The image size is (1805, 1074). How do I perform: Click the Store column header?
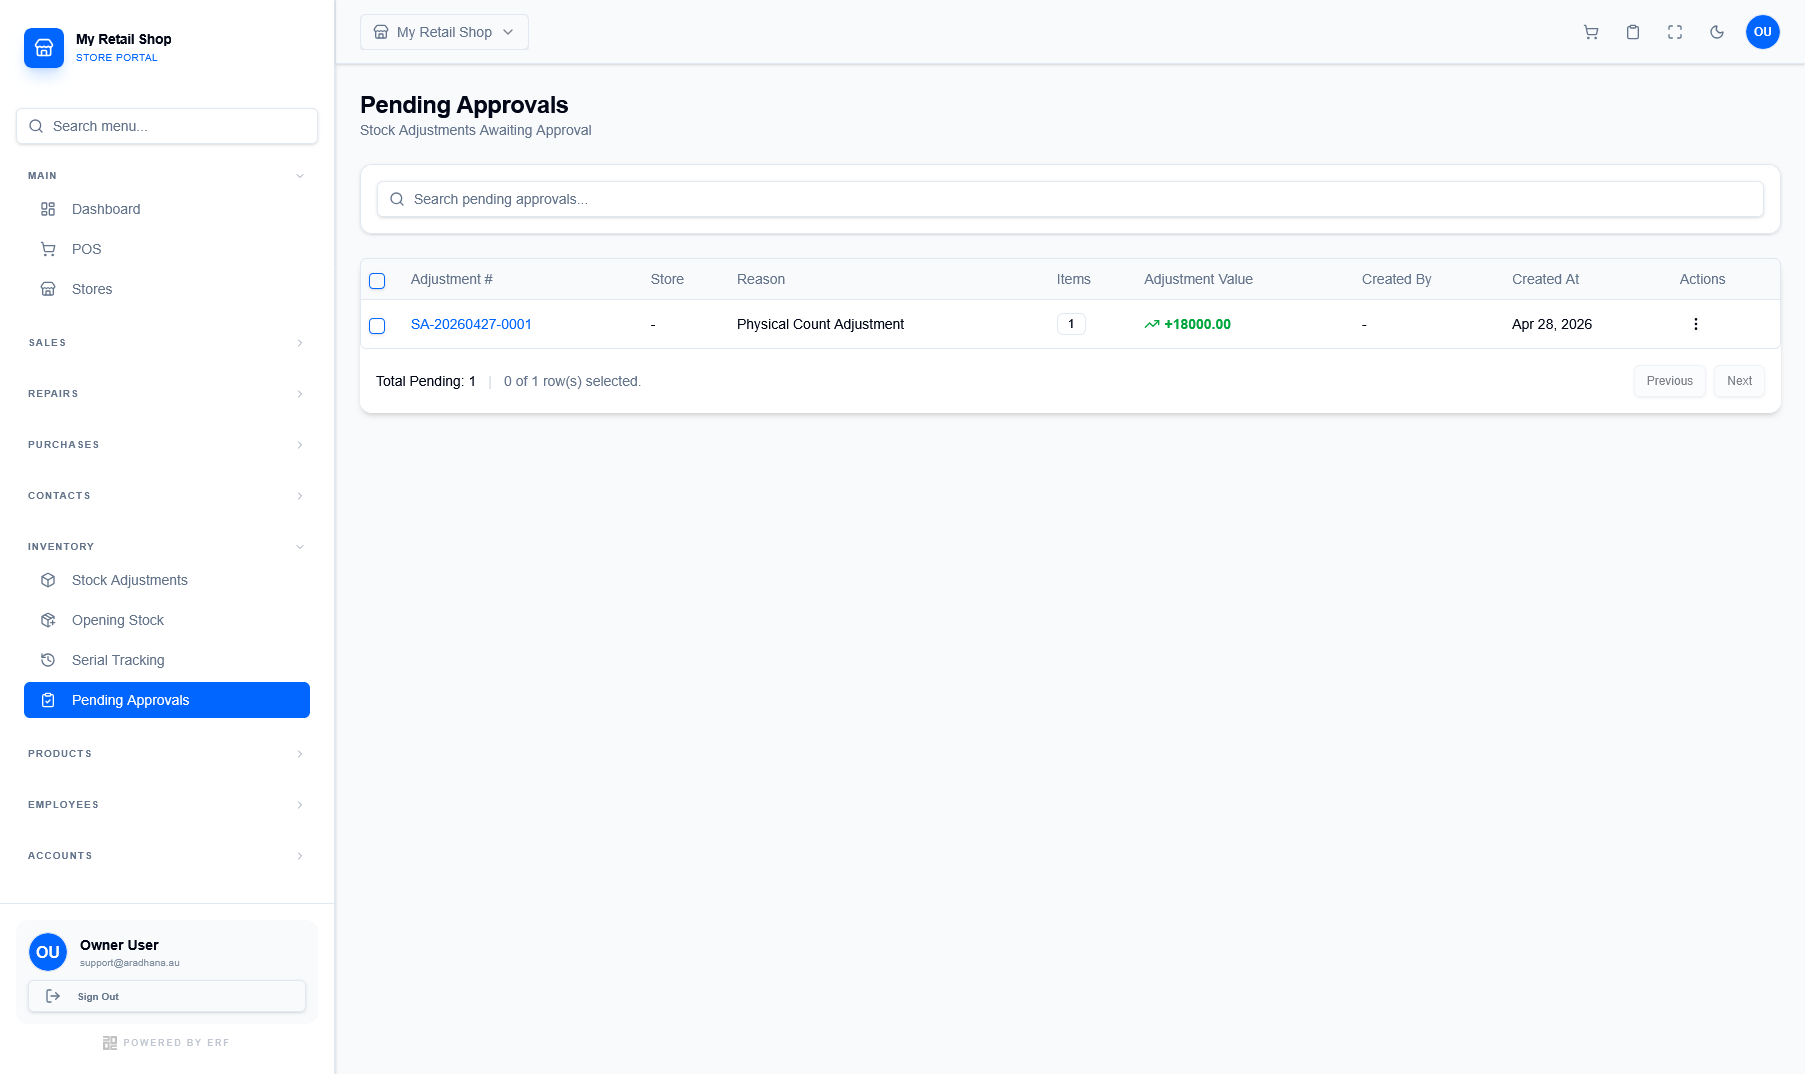[x=667, y=279]
